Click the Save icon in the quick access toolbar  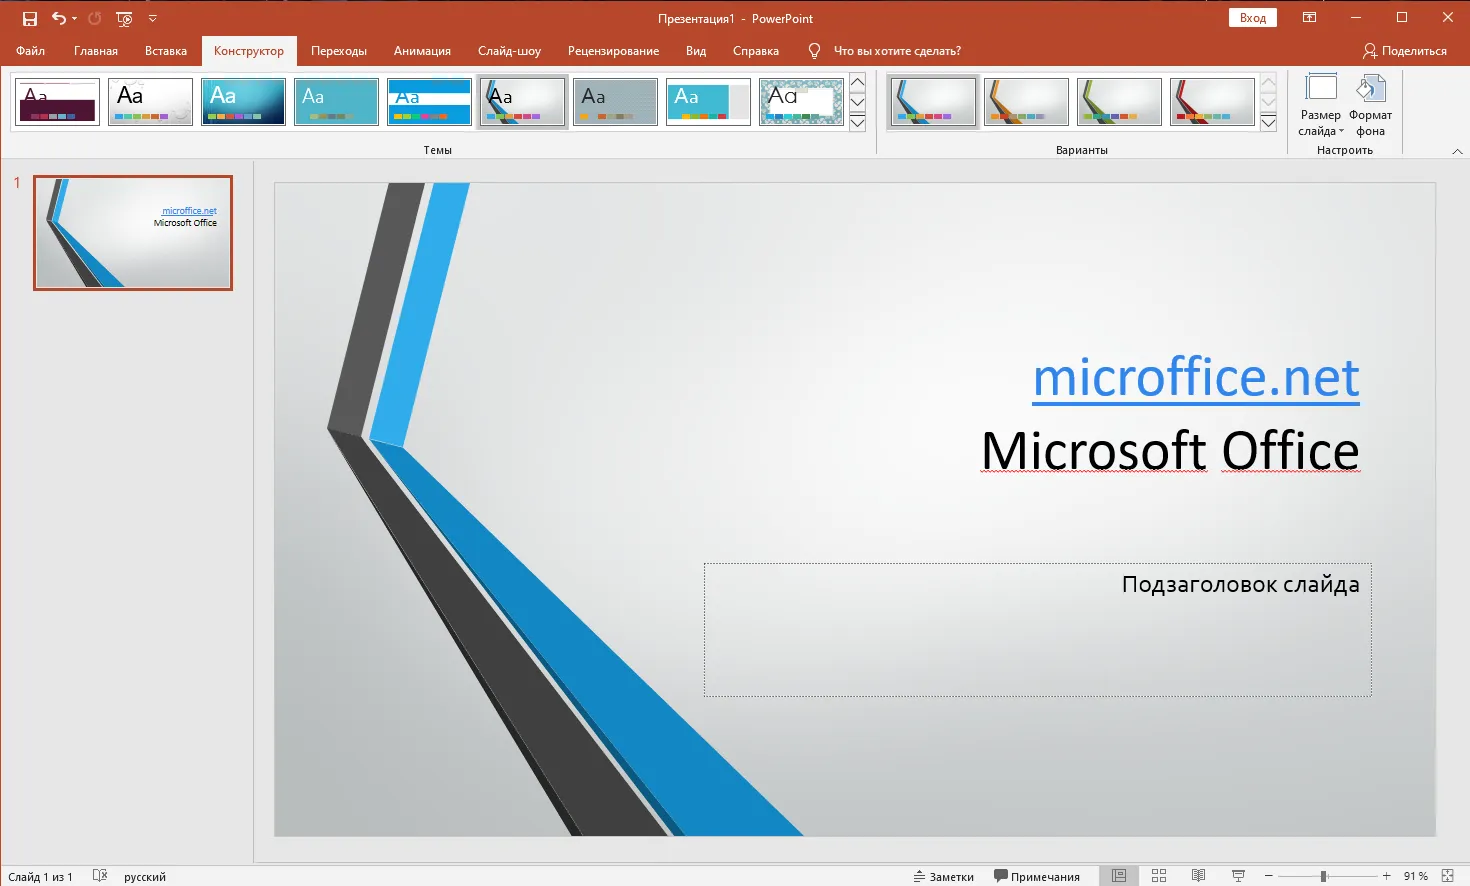coord(30,19)
